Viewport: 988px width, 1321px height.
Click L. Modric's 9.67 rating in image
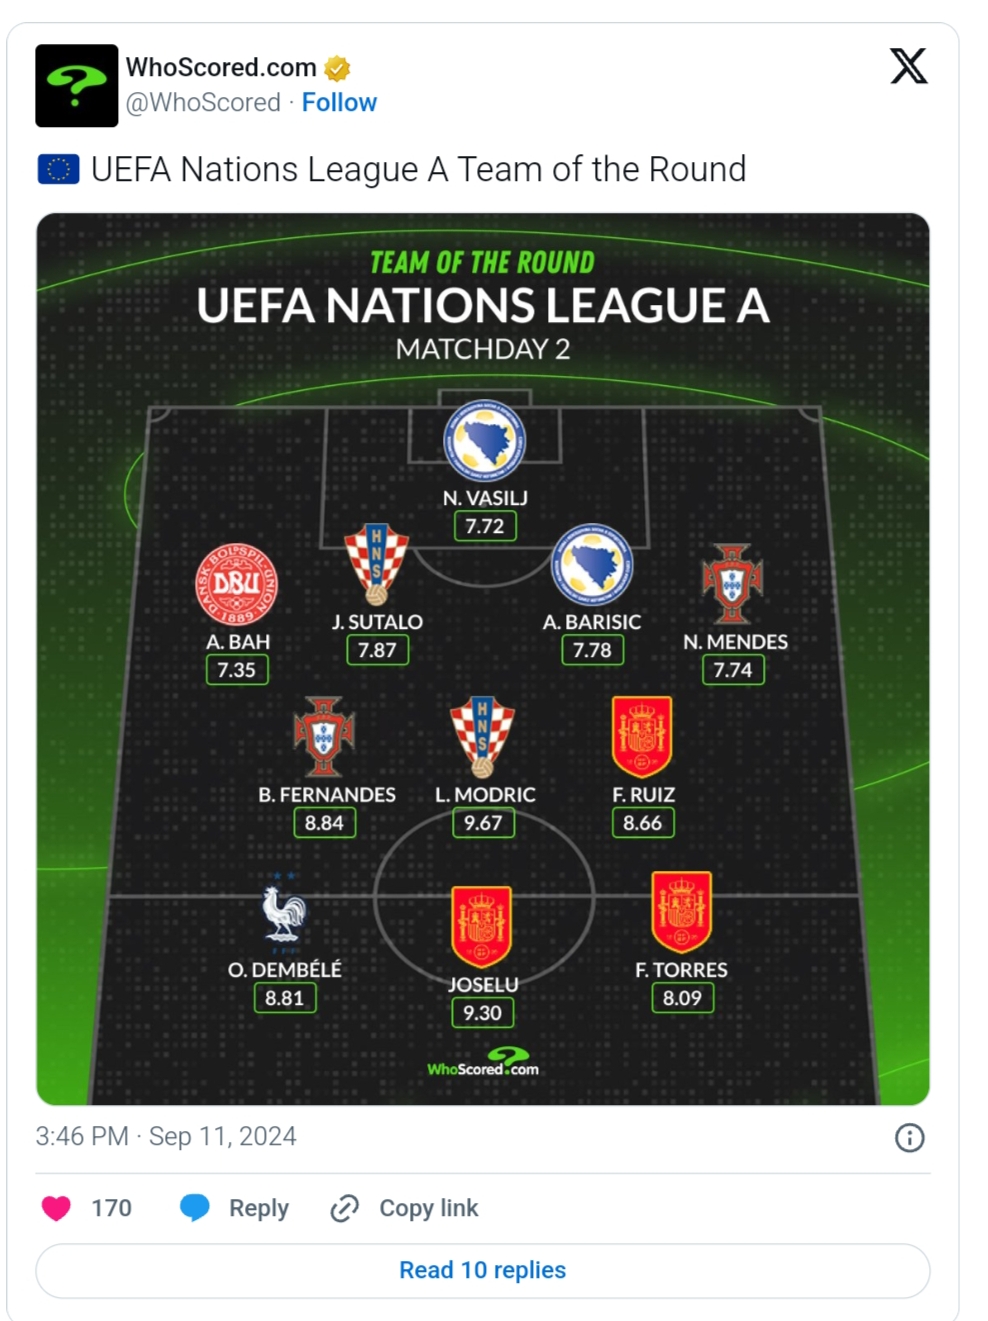point(483,823)
